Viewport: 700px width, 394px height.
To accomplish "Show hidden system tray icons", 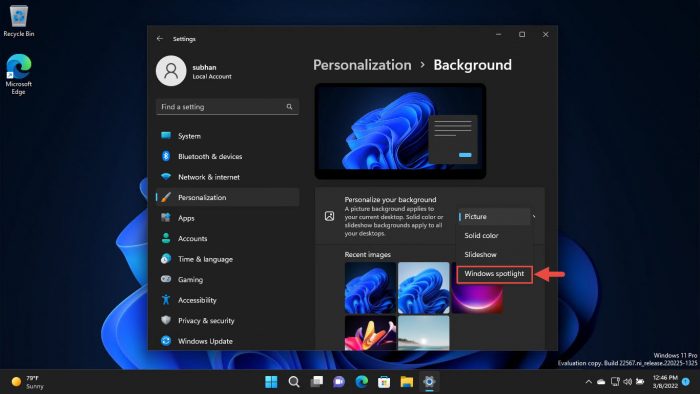I will (588, 382).
